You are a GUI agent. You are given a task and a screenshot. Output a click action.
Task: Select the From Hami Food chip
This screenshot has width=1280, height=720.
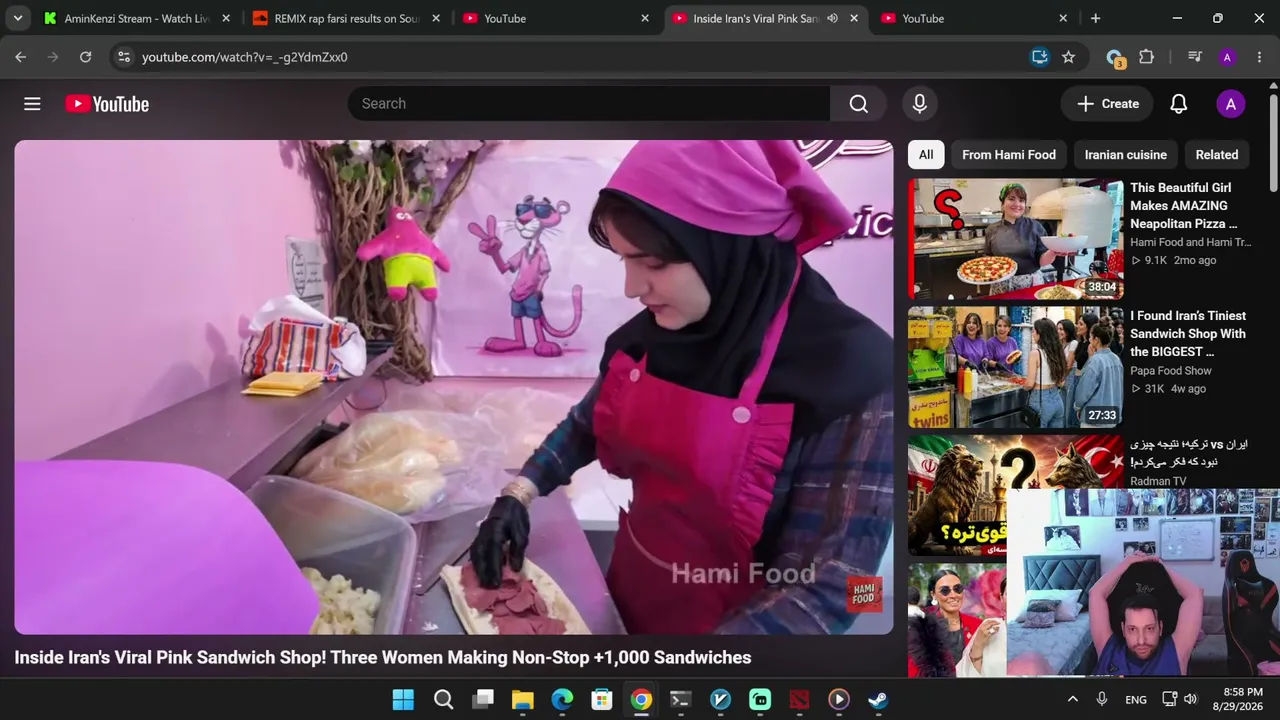[x=1009, y=155]
